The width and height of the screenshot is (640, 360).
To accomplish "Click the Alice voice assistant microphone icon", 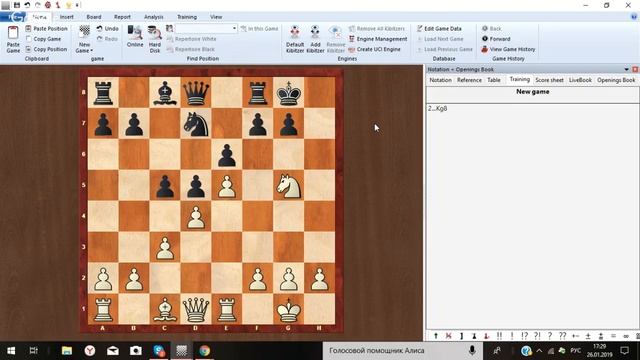I will 472,350.
